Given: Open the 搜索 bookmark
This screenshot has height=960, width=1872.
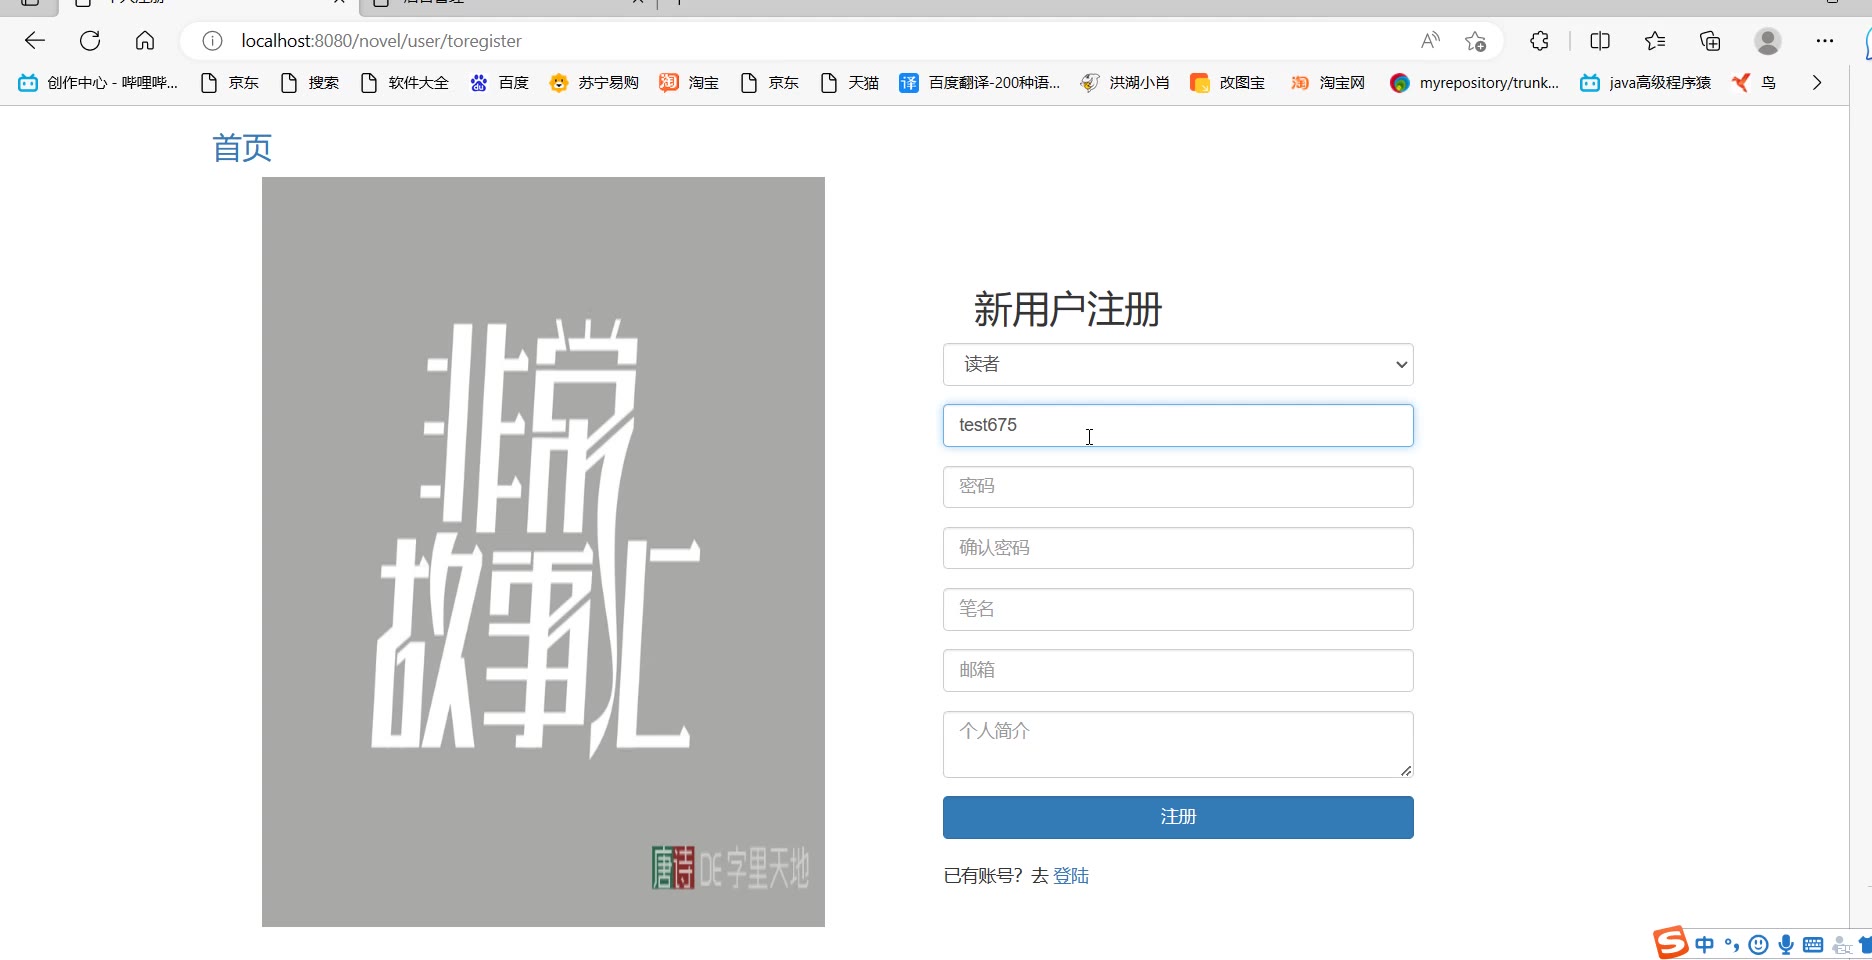Looking at the screenshot, I should point(310,83).
